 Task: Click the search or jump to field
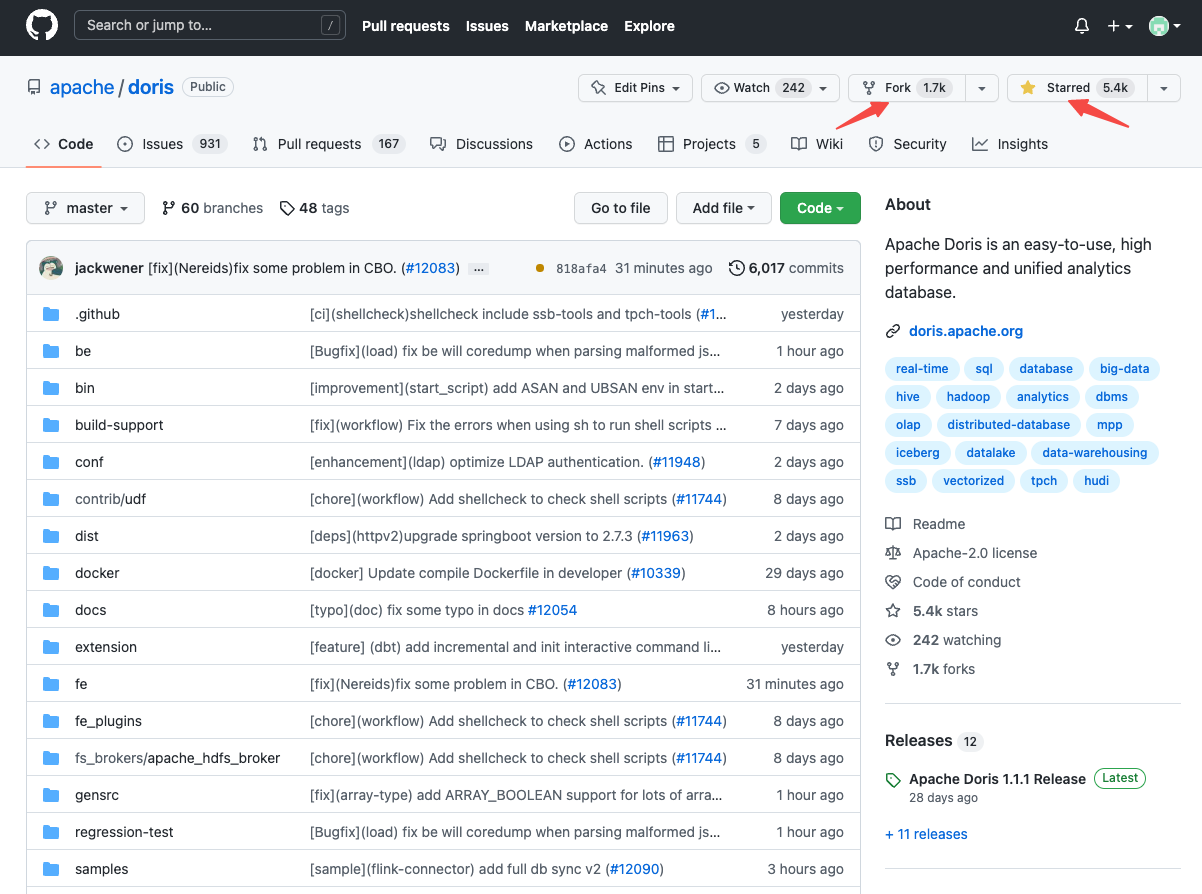click(210, 26)
